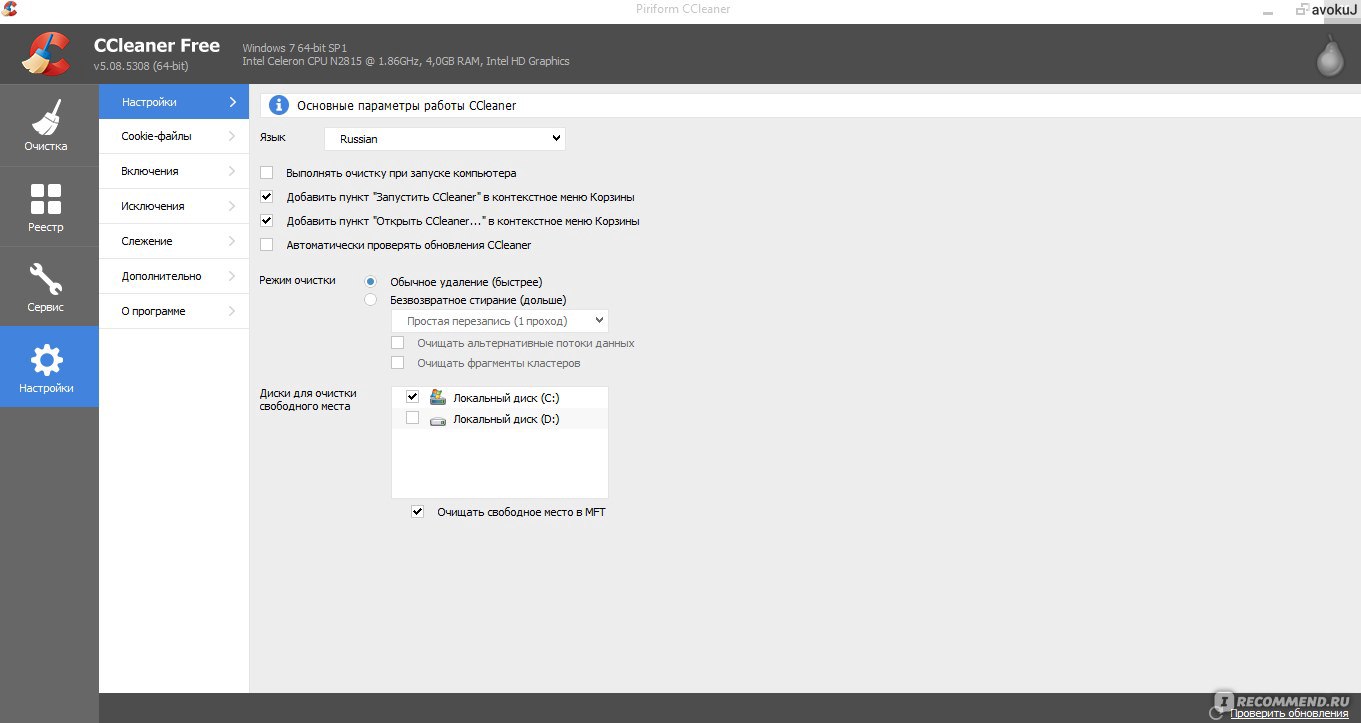Viewport: 1361px width, 723px height.
Task: Click the chevron beside О программе
Action: pos(232,311)
